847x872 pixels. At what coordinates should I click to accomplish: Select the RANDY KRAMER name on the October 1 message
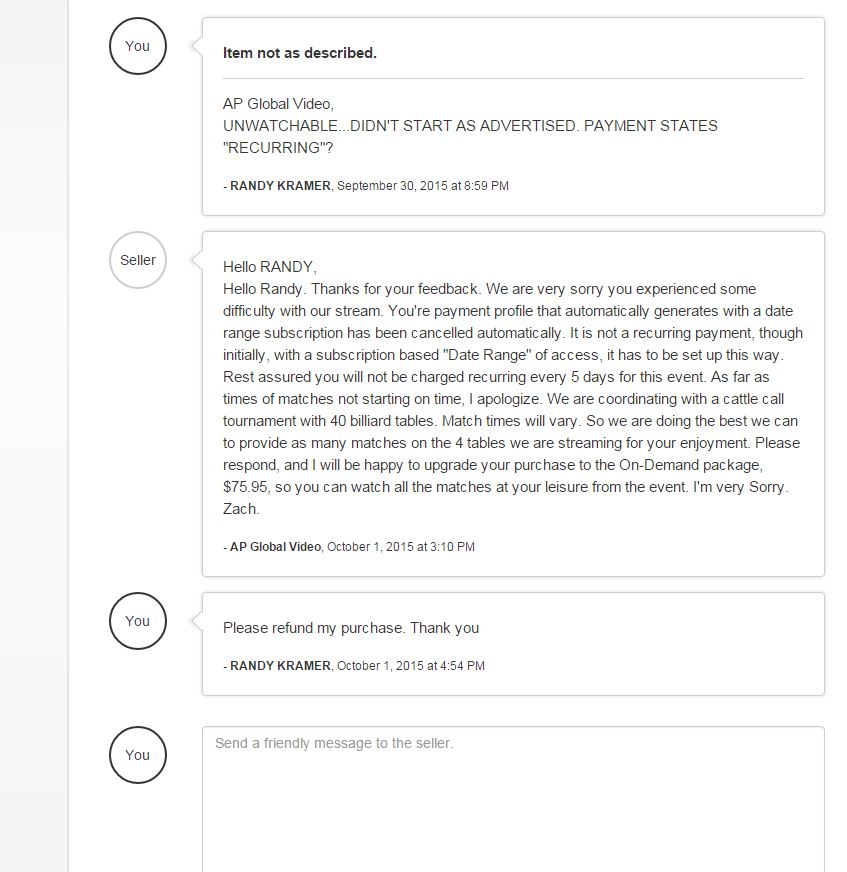pyautogui.click(x=280, y=666)
